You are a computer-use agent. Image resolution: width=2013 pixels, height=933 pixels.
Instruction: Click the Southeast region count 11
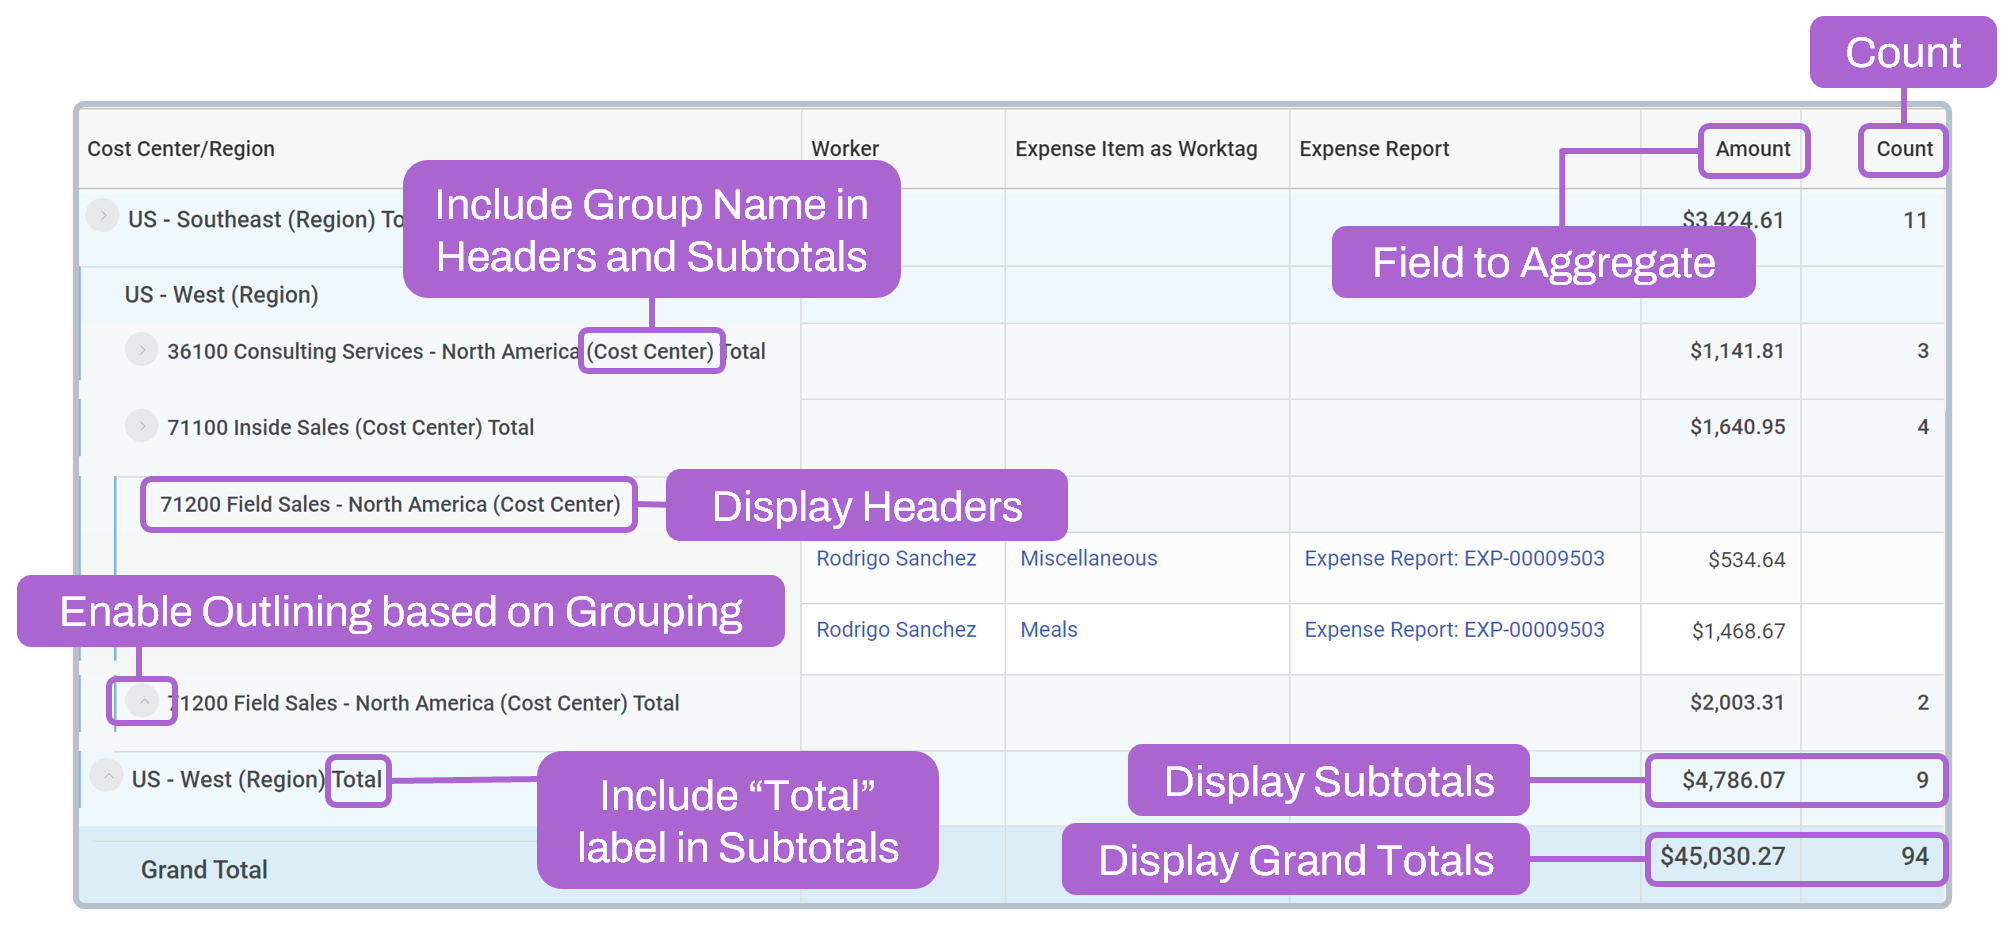tap(1915, 220)
